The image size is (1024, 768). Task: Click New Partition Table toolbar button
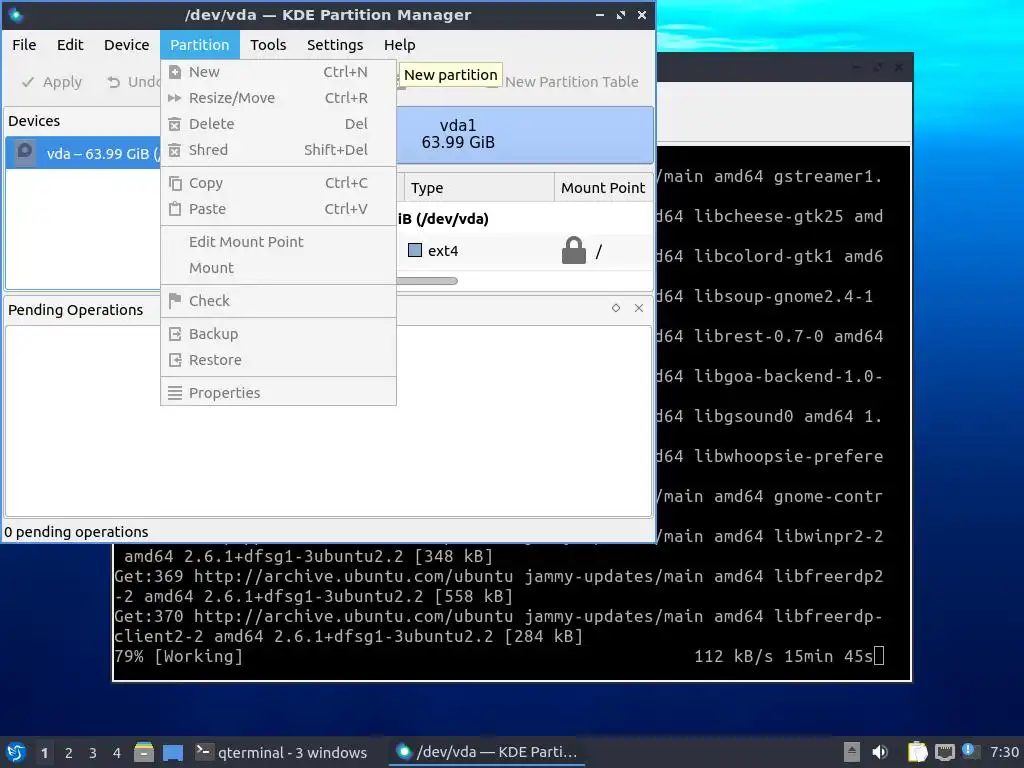564,82
